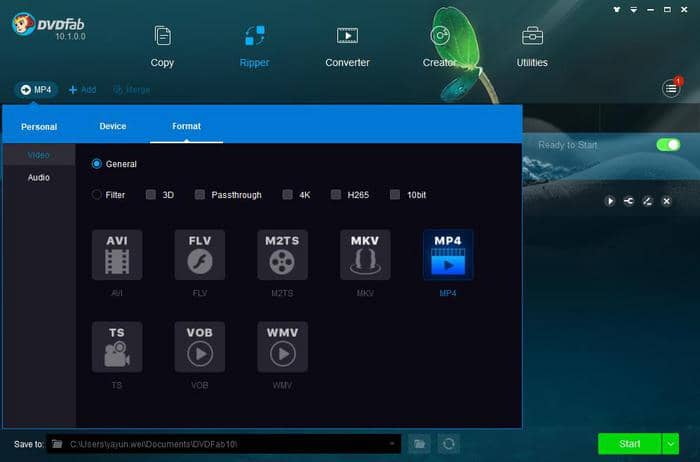The image size is (700, 462).
Task: Enable the H265 filter checkbox
Action: pyautogui.click(x=336, y=195)
